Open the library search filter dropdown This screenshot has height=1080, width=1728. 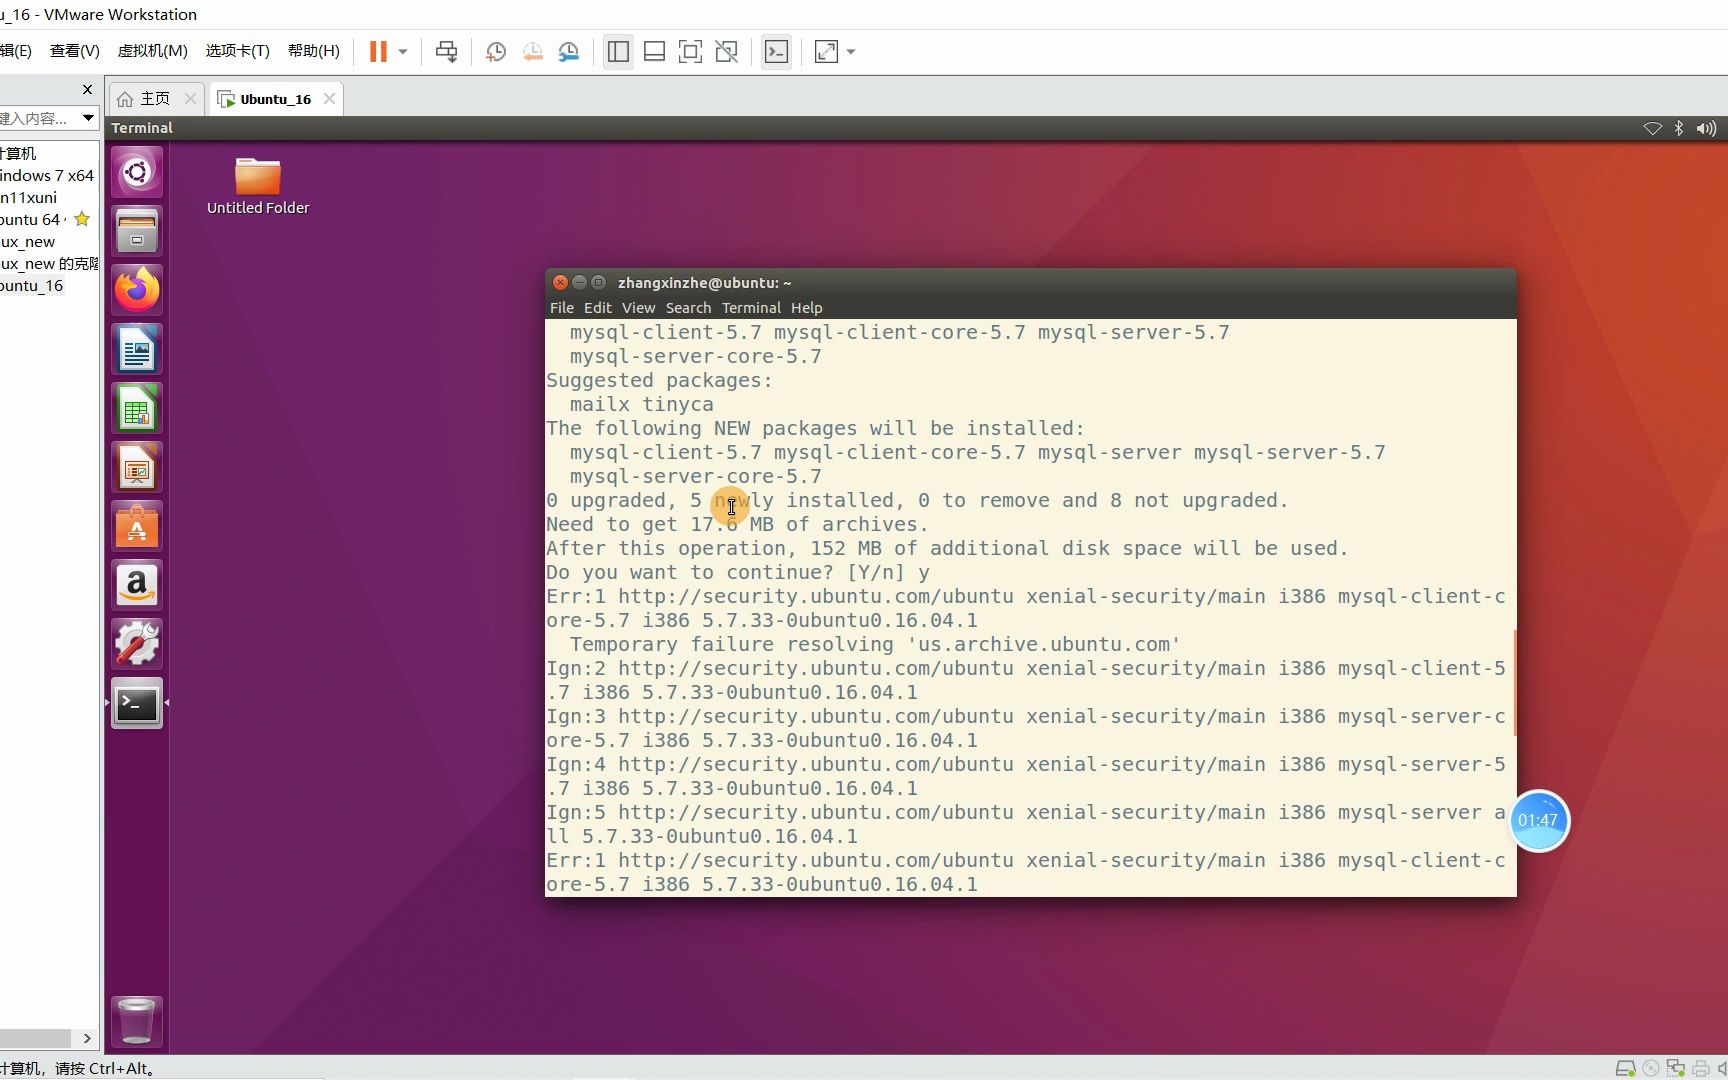coord(87,118)
